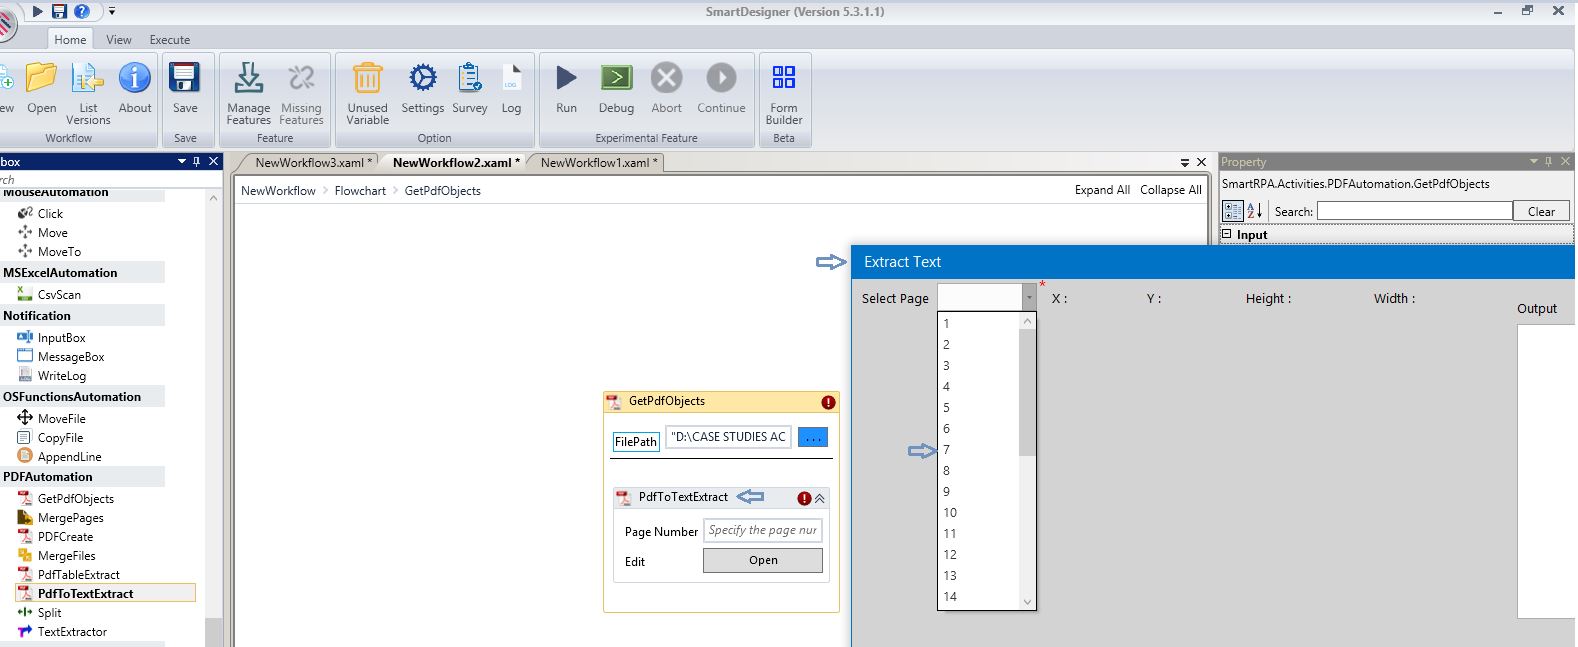Image resolution: width=1578 pixels, height=647 pixels.
Task: Open the Log file icon
Action: coord(511,79)
